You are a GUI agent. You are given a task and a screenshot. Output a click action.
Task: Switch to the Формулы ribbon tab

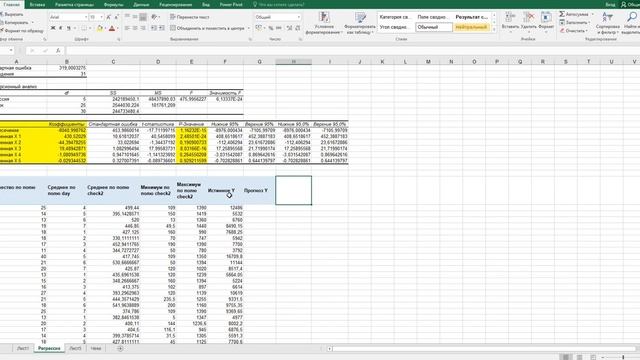coord(113,4)
